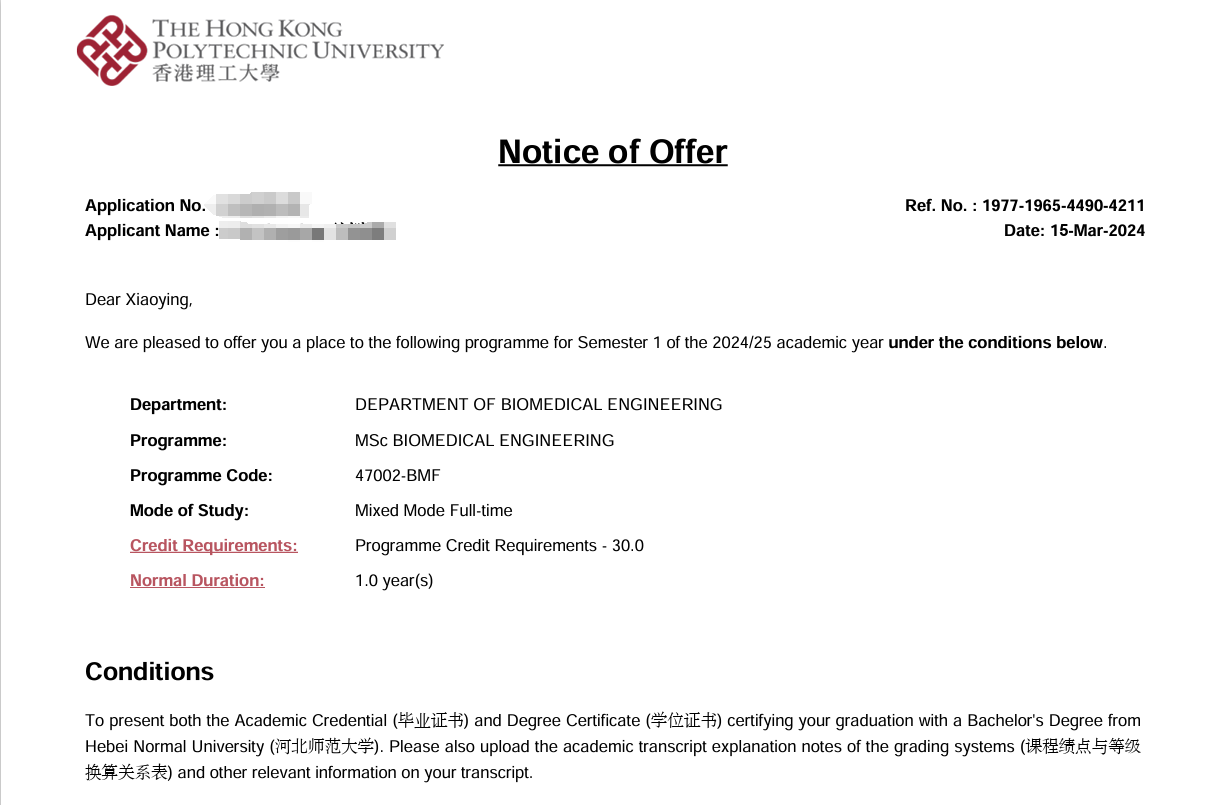Click the blurred Applicant Name value
The image size is (1215, 805).
(x=307, y=231)
